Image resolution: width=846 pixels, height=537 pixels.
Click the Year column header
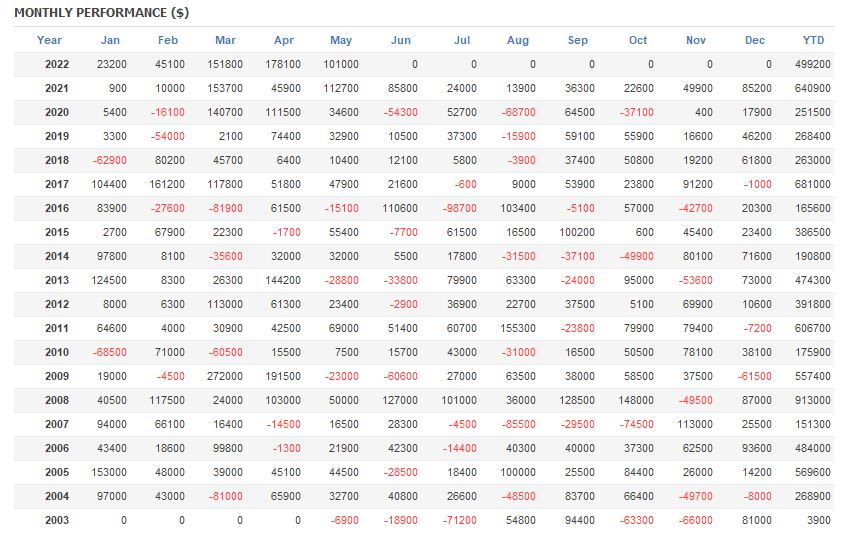(49, 40)
